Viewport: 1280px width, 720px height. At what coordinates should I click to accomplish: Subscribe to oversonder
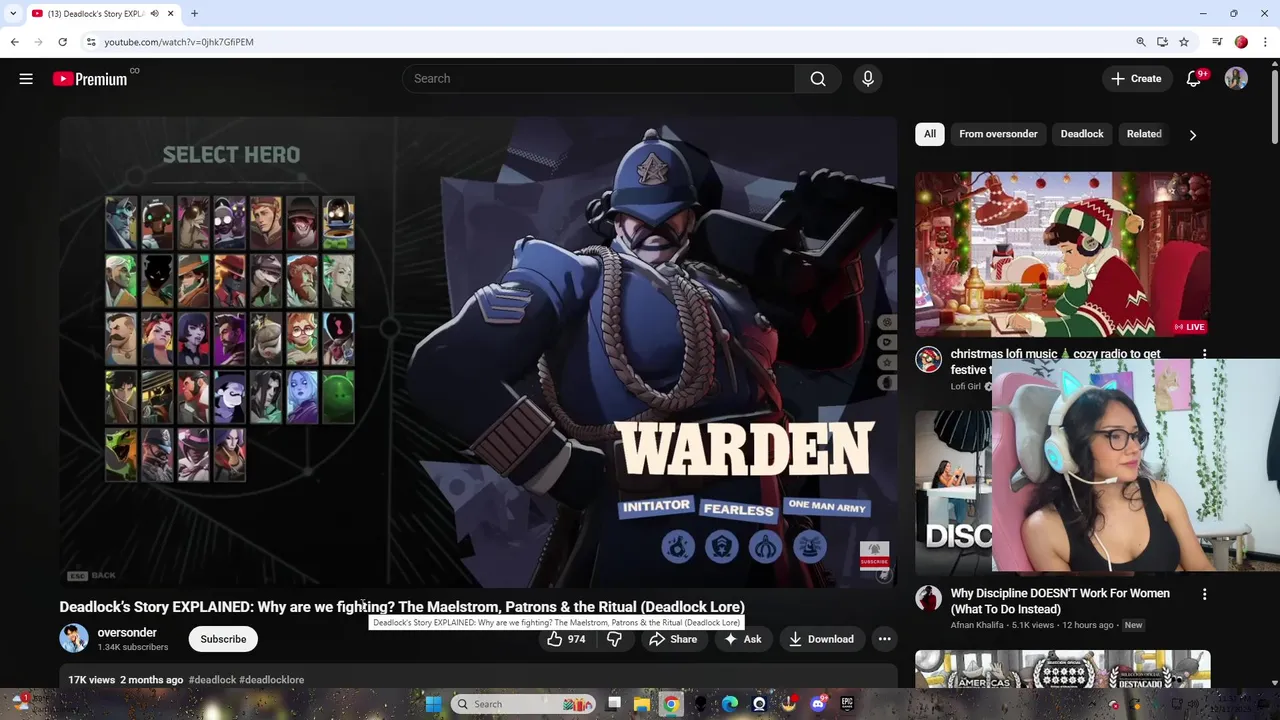click(223, 639)
